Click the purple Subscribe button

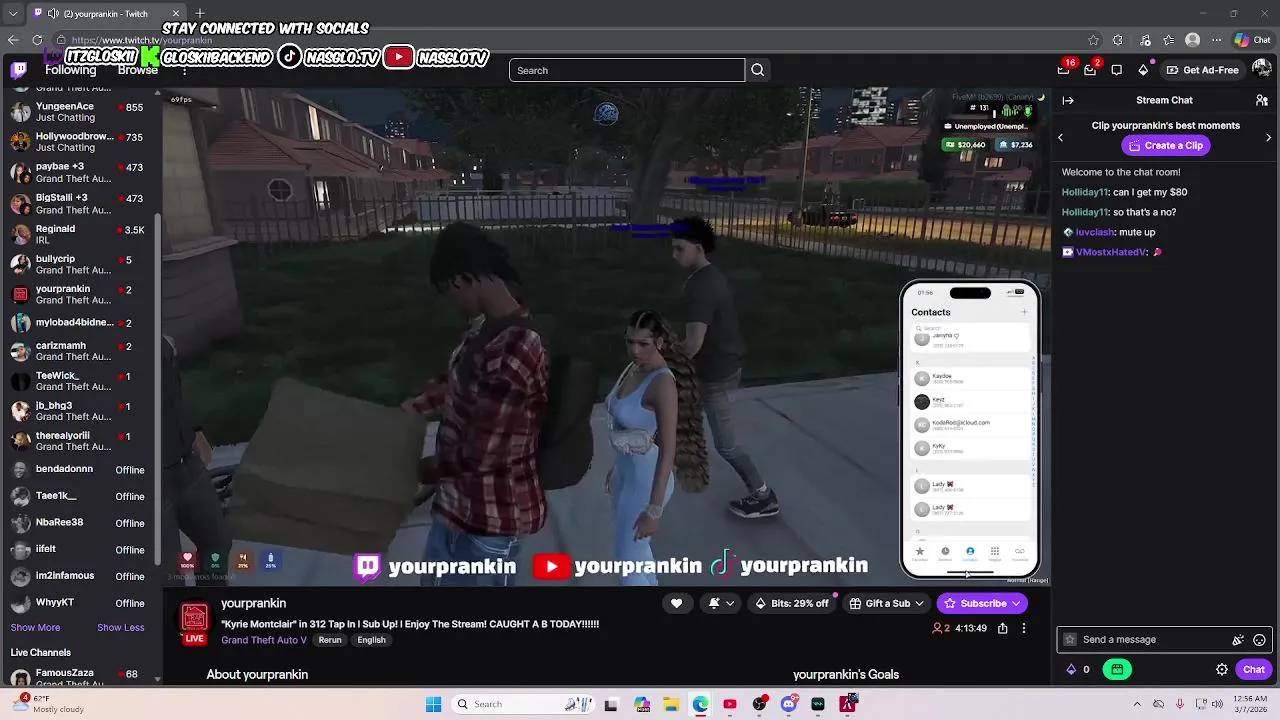tap(982, 603)
